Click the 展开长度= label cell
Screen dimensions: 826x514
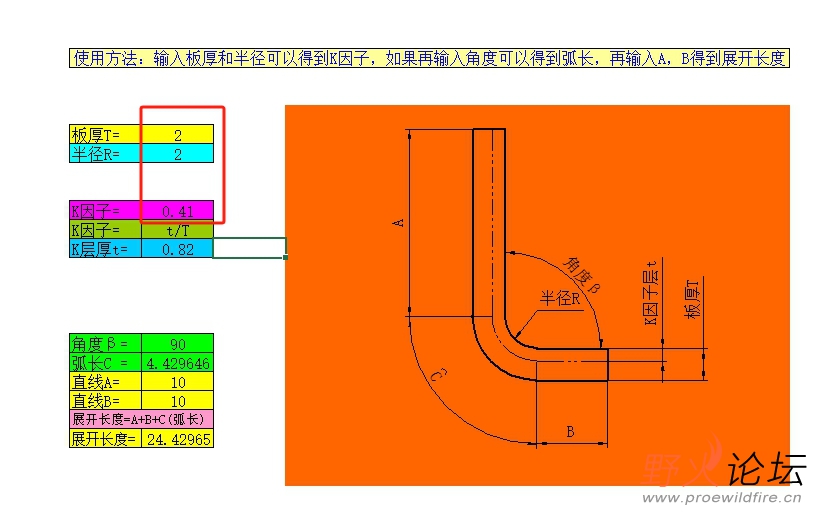tap(105, 438)
